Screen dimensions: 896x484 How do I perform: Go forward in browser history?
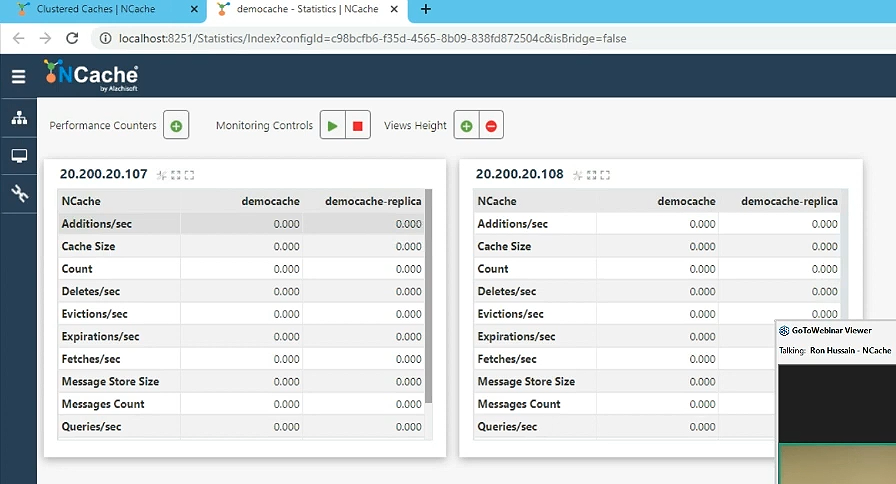click(x=45, y=38)
